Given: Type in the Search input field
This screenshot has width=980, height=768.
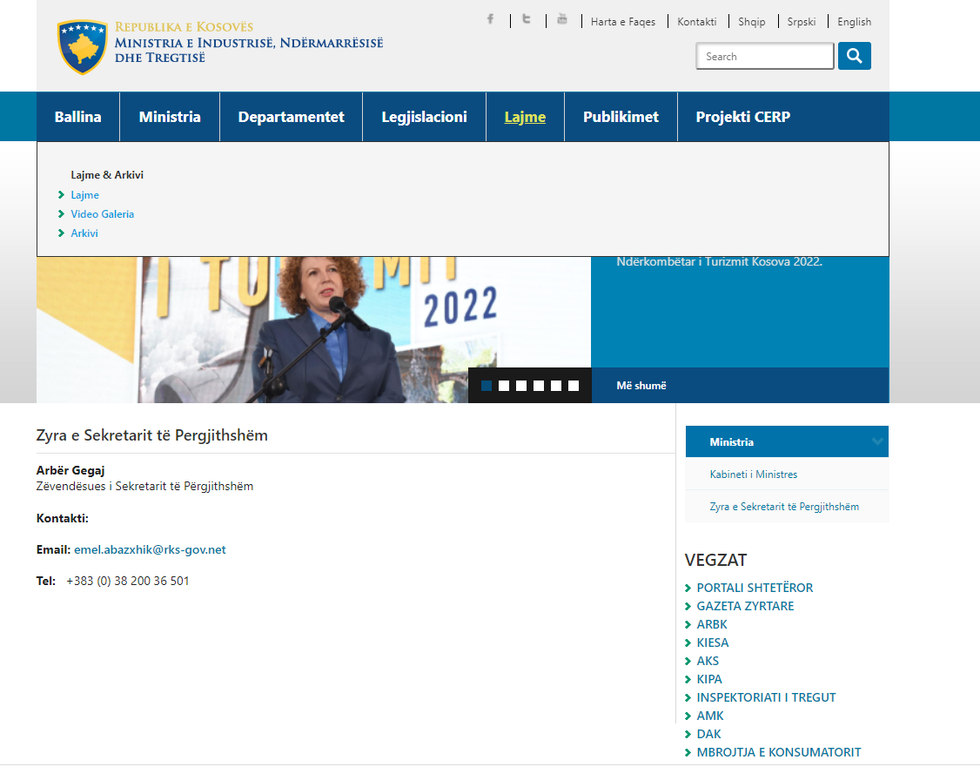Looking at the screenshot, I should click(x=764, y=57).
